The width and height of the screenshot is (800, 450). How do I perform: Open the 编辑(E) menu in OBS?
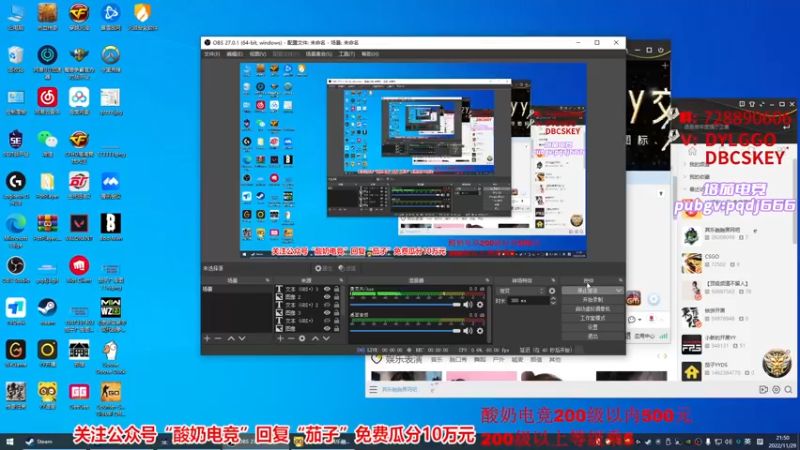coord(235,54)
